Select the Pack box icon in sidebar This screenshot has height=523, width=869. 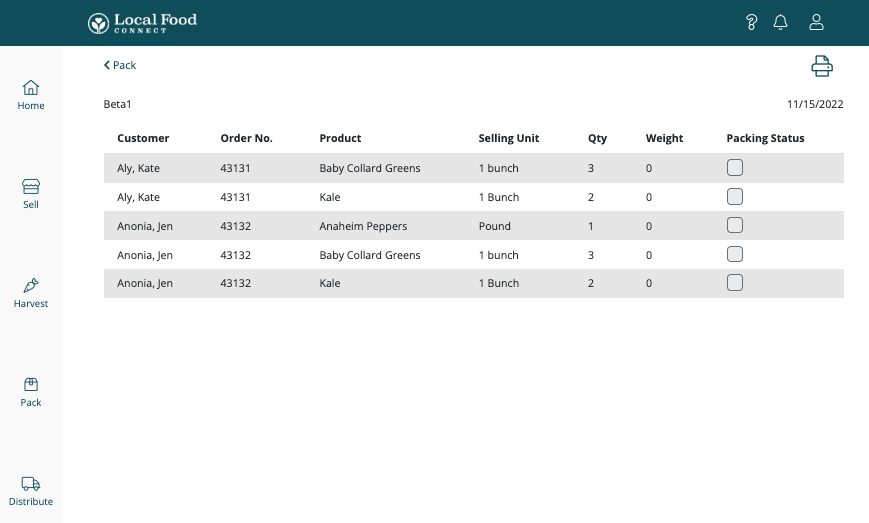coord(31,392)
